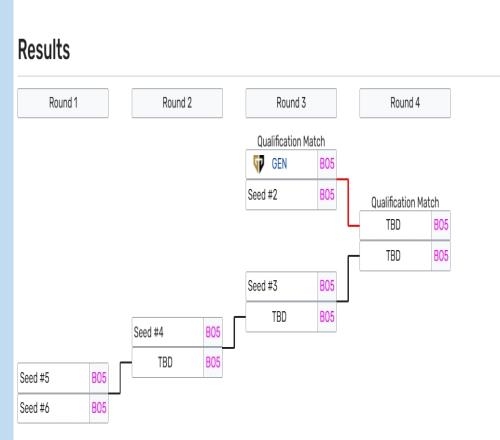500x440 pixels.
Task: Click the Gen.G team logo icon
Action: coord(258,164)
